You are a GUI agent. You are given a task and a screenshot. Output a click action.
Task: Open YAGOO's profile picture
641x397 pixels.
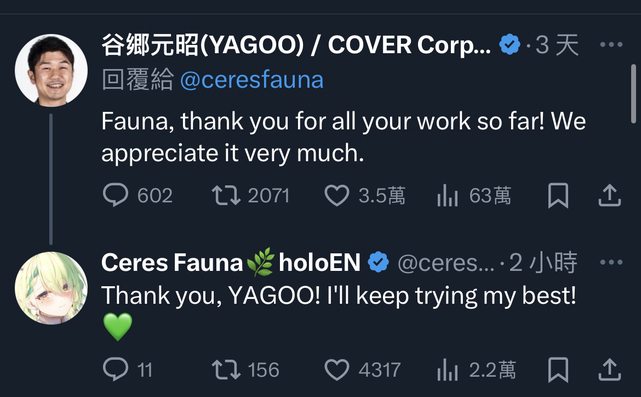(x=51, y=70)
